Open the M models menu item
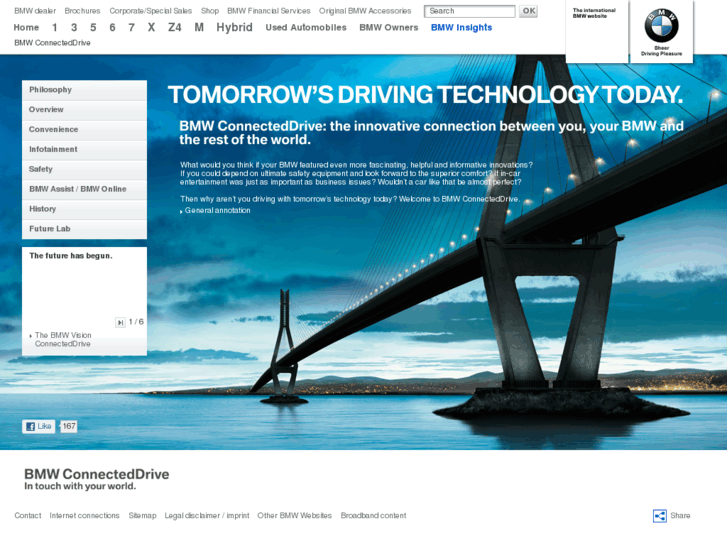 point(199,27)
